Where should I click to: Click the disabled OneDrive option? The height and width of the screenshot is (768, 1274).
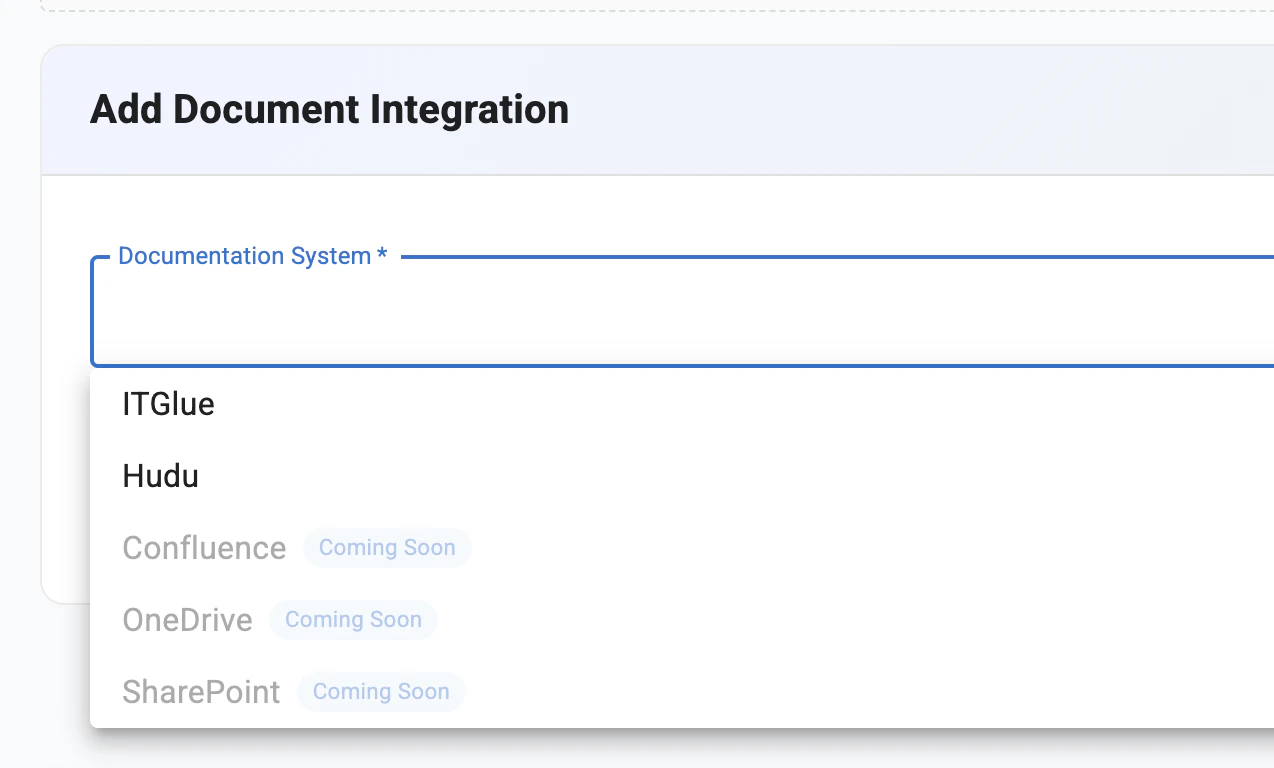pos(187,620)
